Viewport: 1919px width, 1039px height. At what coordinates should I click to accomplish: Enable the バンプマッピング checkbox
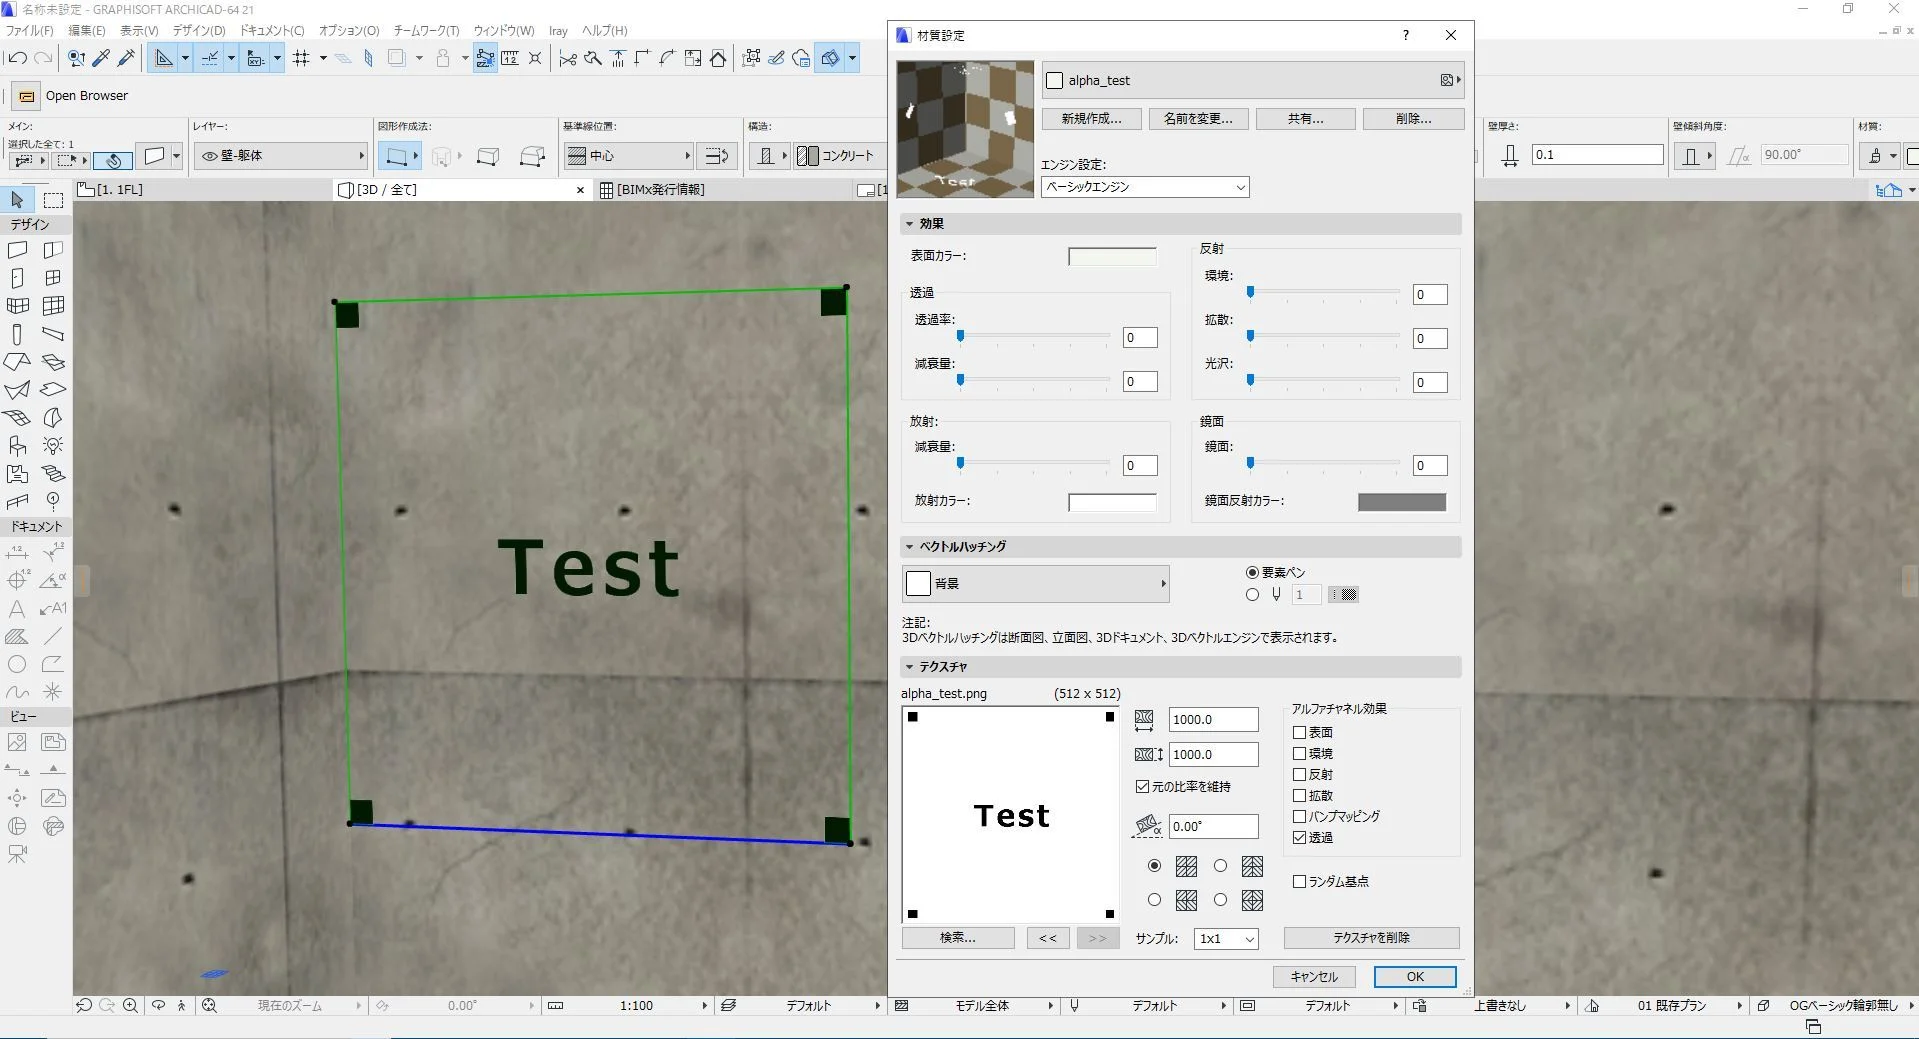pyautogui.click(x=1300, y=816)
